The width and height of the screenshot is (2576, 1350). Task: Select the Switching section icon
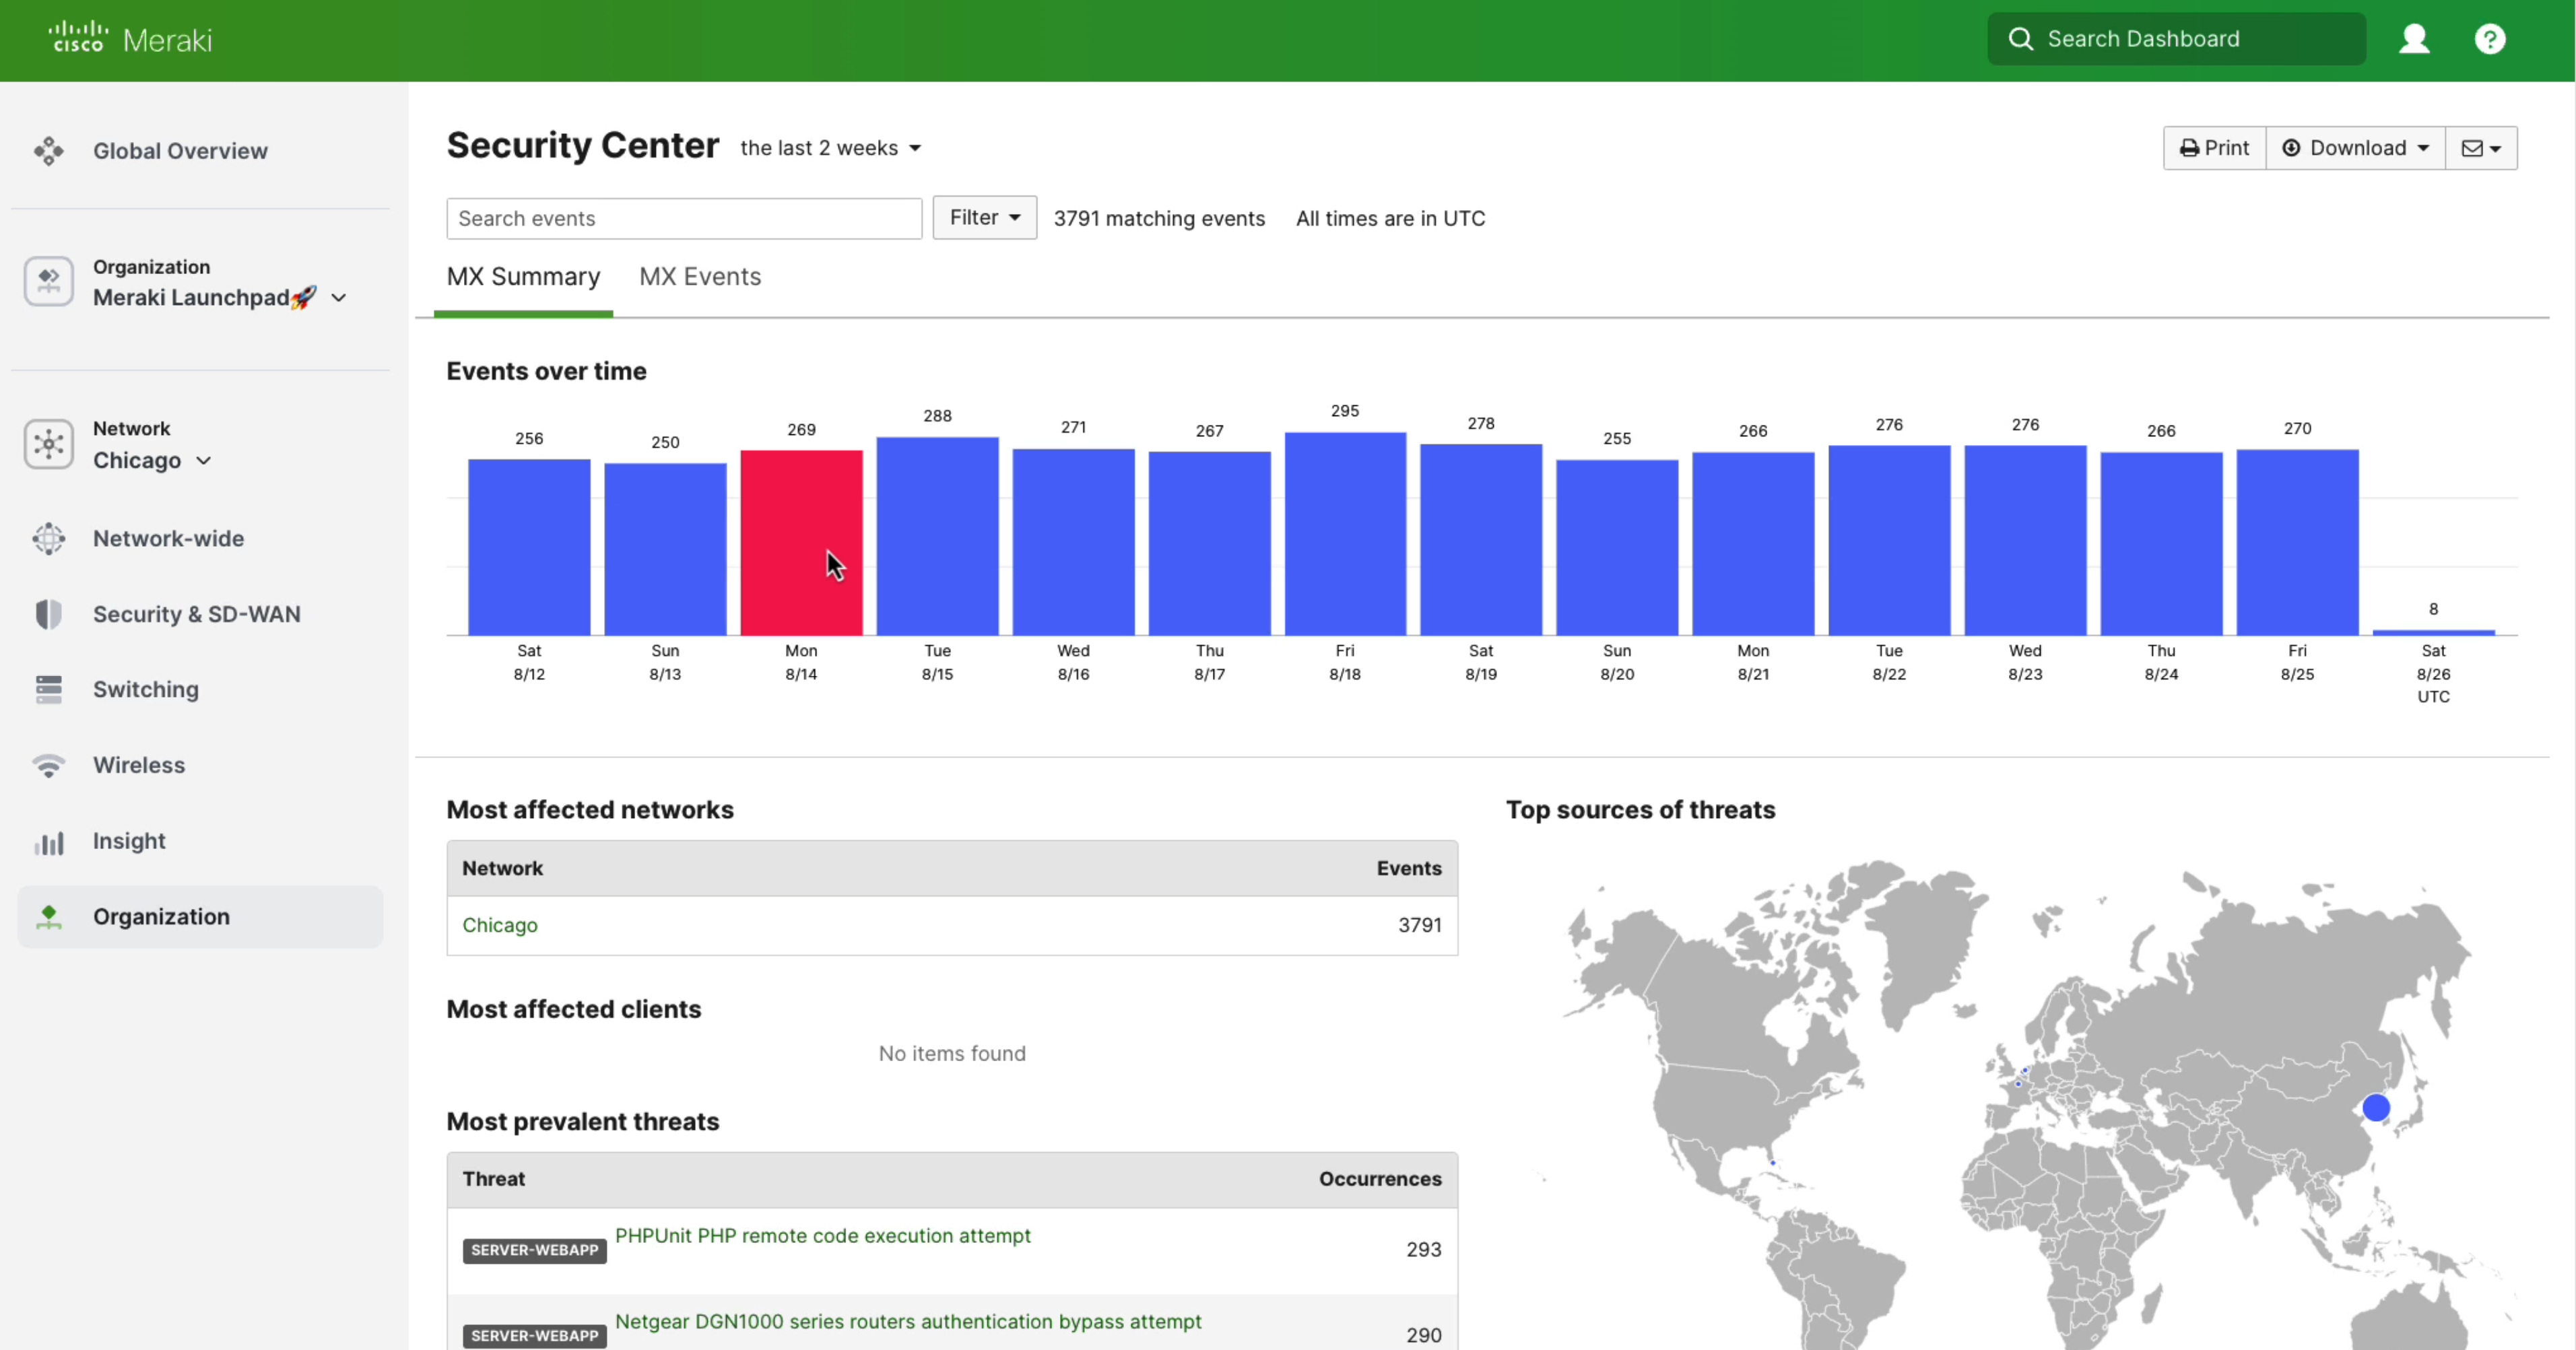point(48,689)
